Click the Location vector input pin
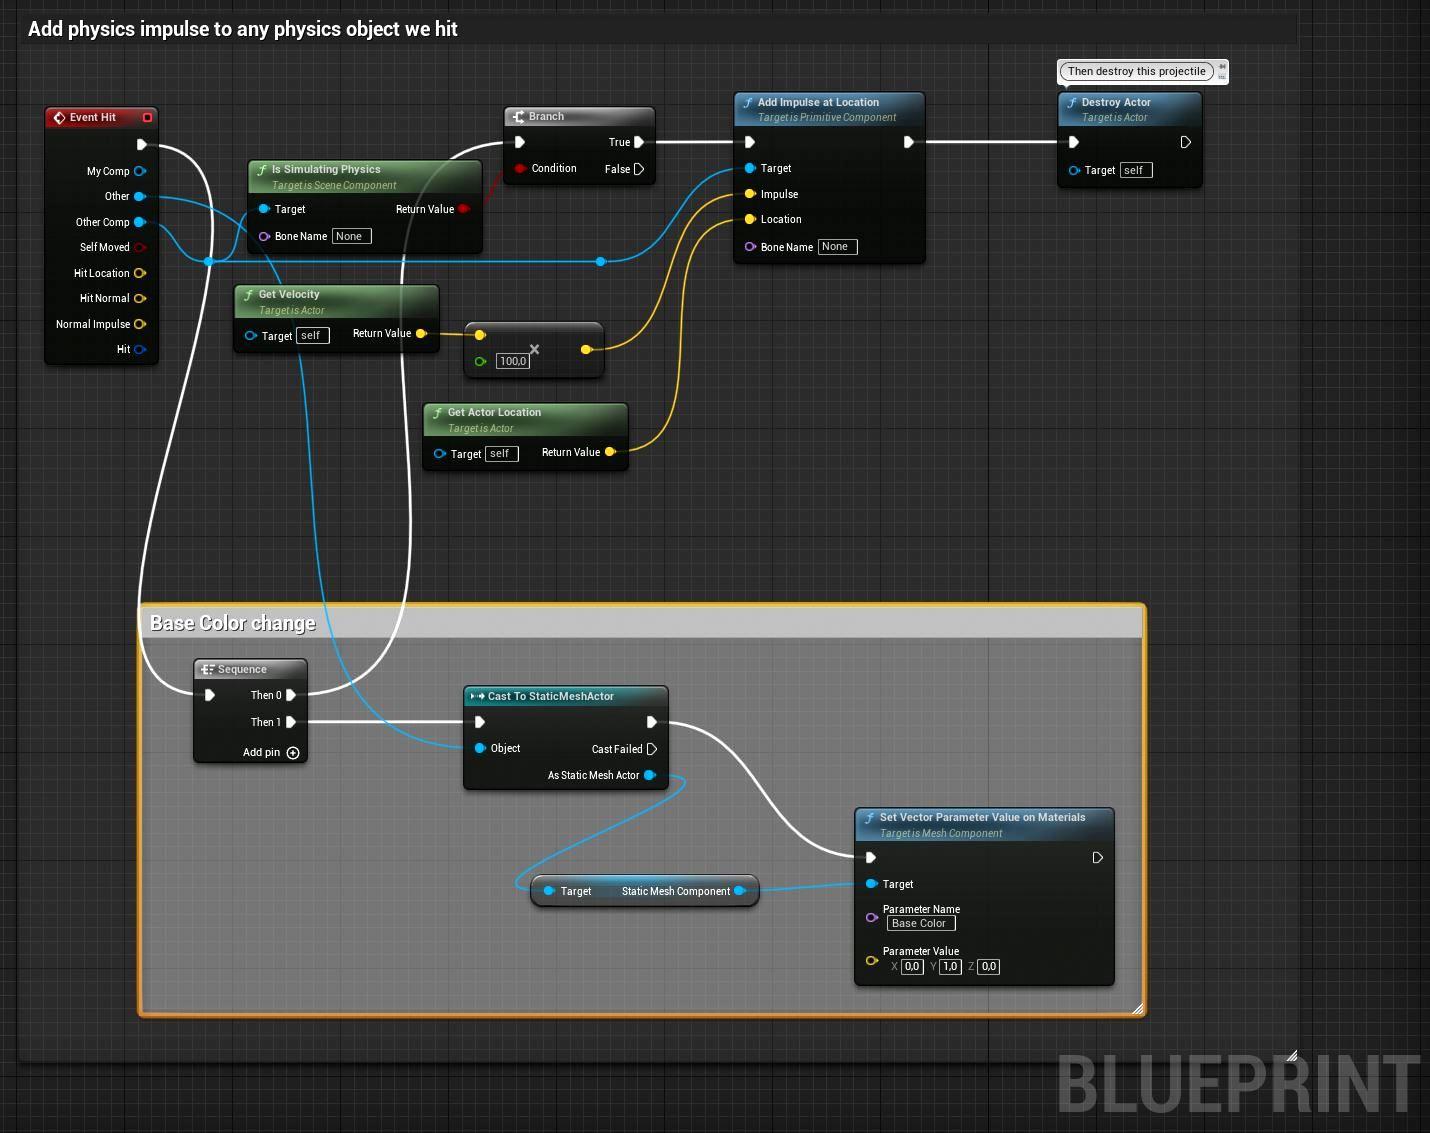This screenshot has height=1133, width=1430. [x=750, y=219]
